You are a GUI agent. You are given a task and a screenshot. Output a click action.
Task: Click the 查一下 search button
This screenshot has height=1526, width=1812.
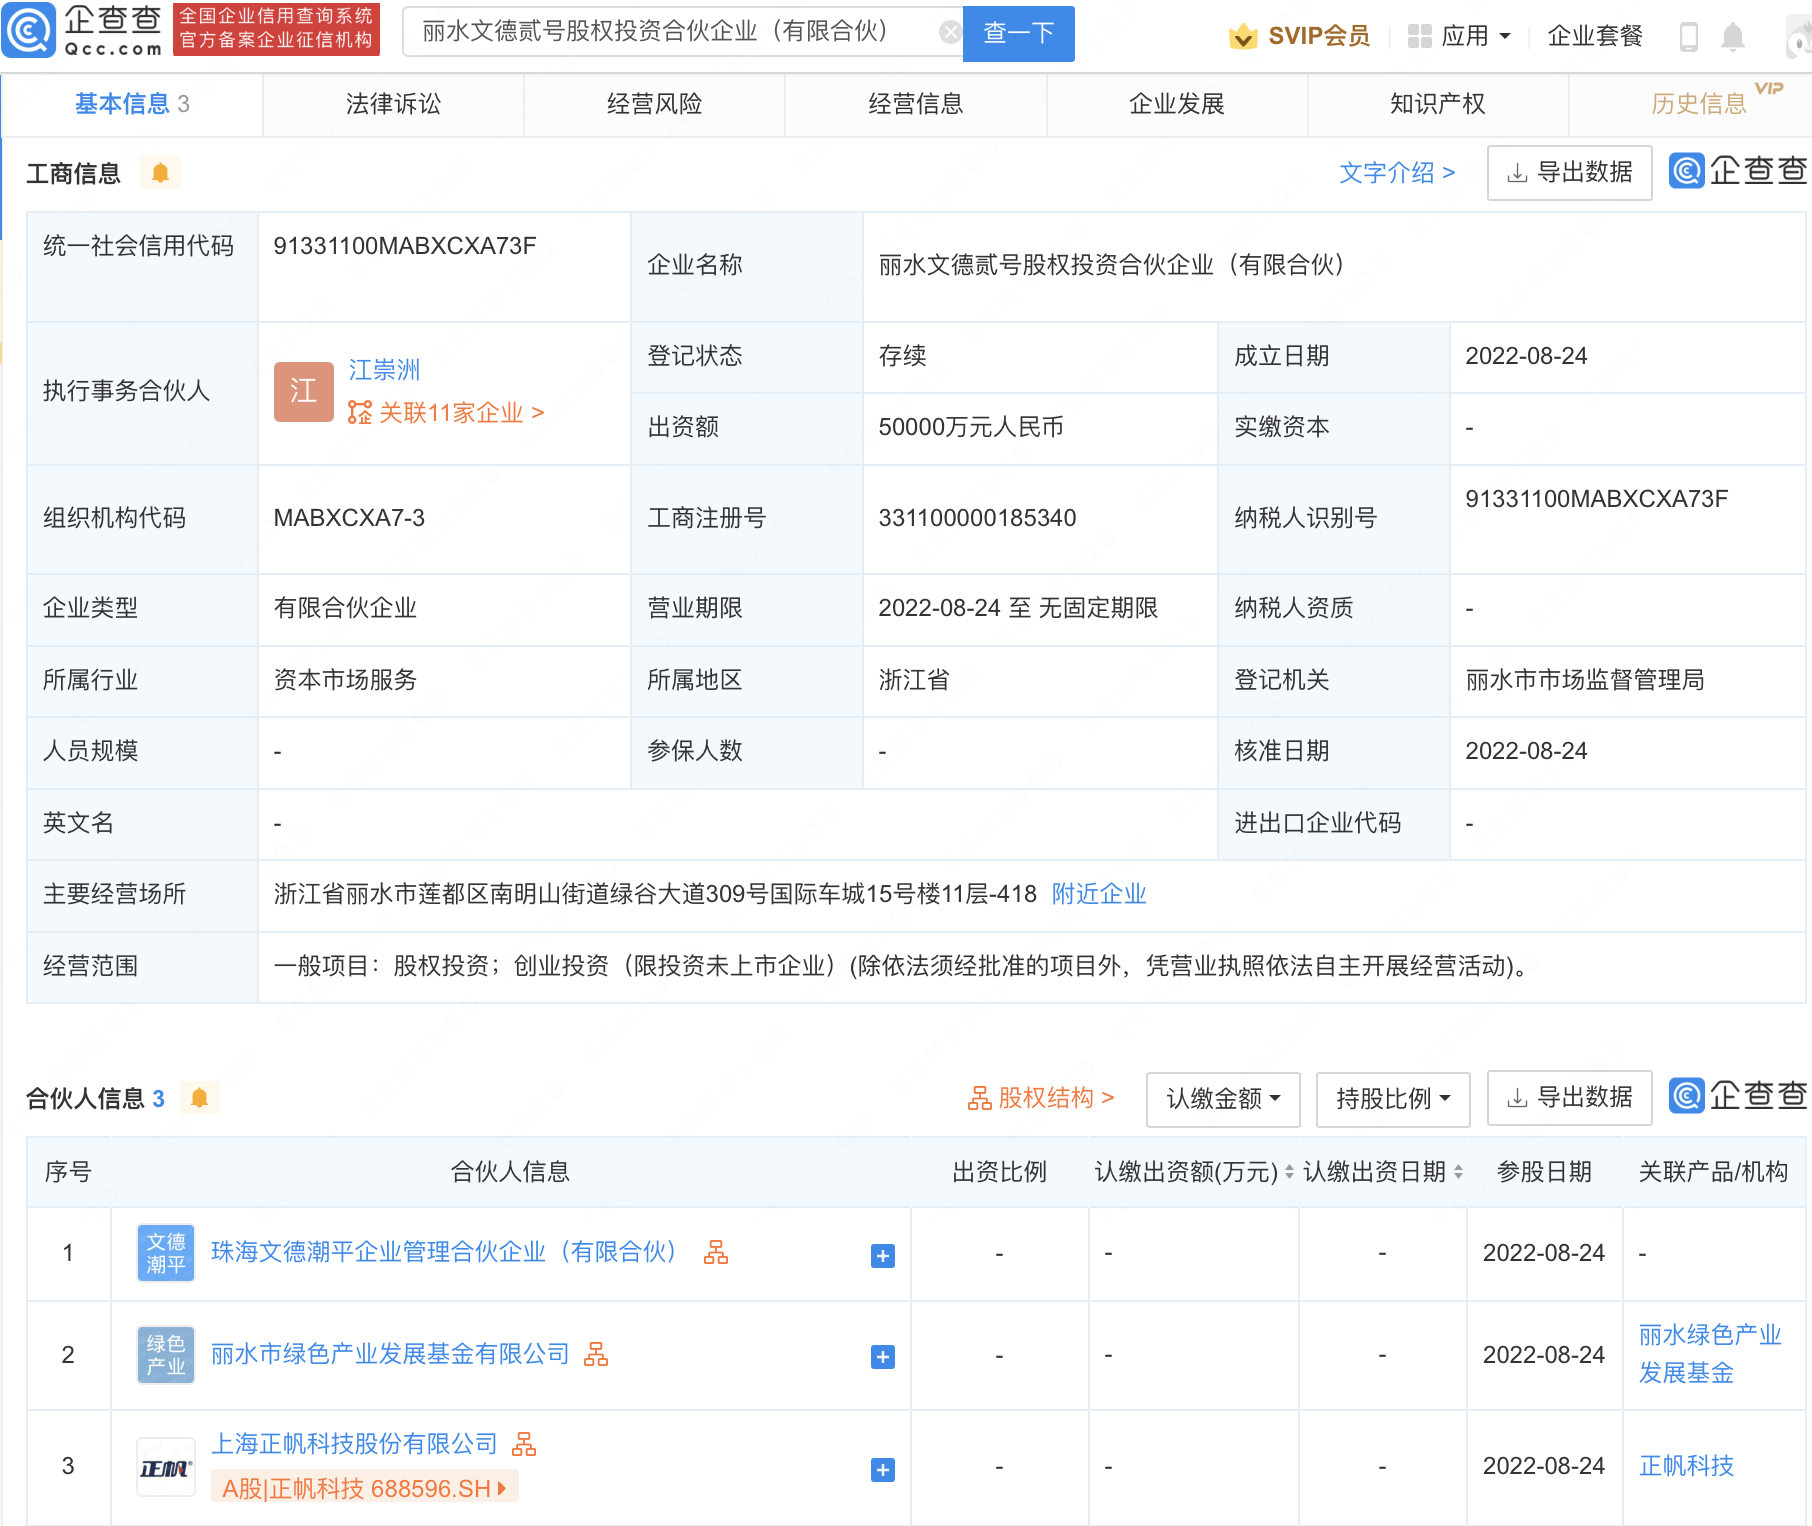pyautogui.click(x=1018, y=33)
